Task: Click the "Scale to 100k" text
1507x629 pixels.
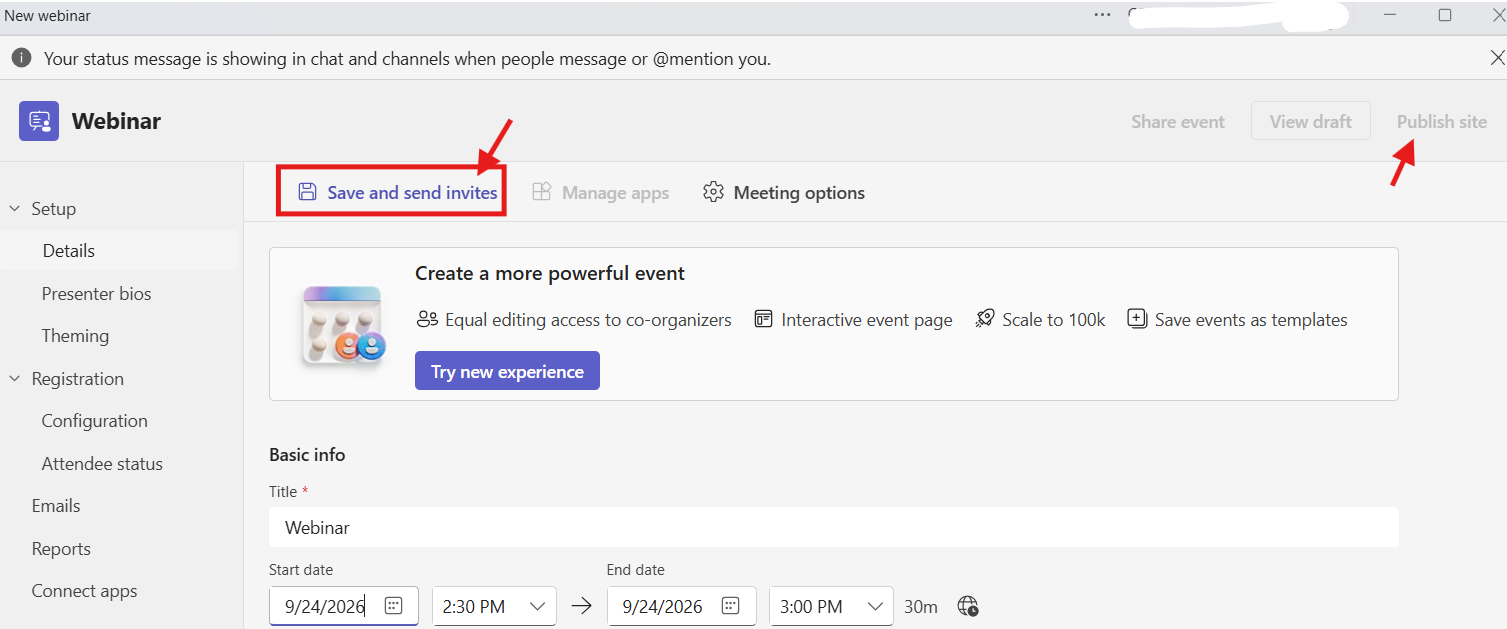Action: pyautogui.click(x=1054, y=320)
